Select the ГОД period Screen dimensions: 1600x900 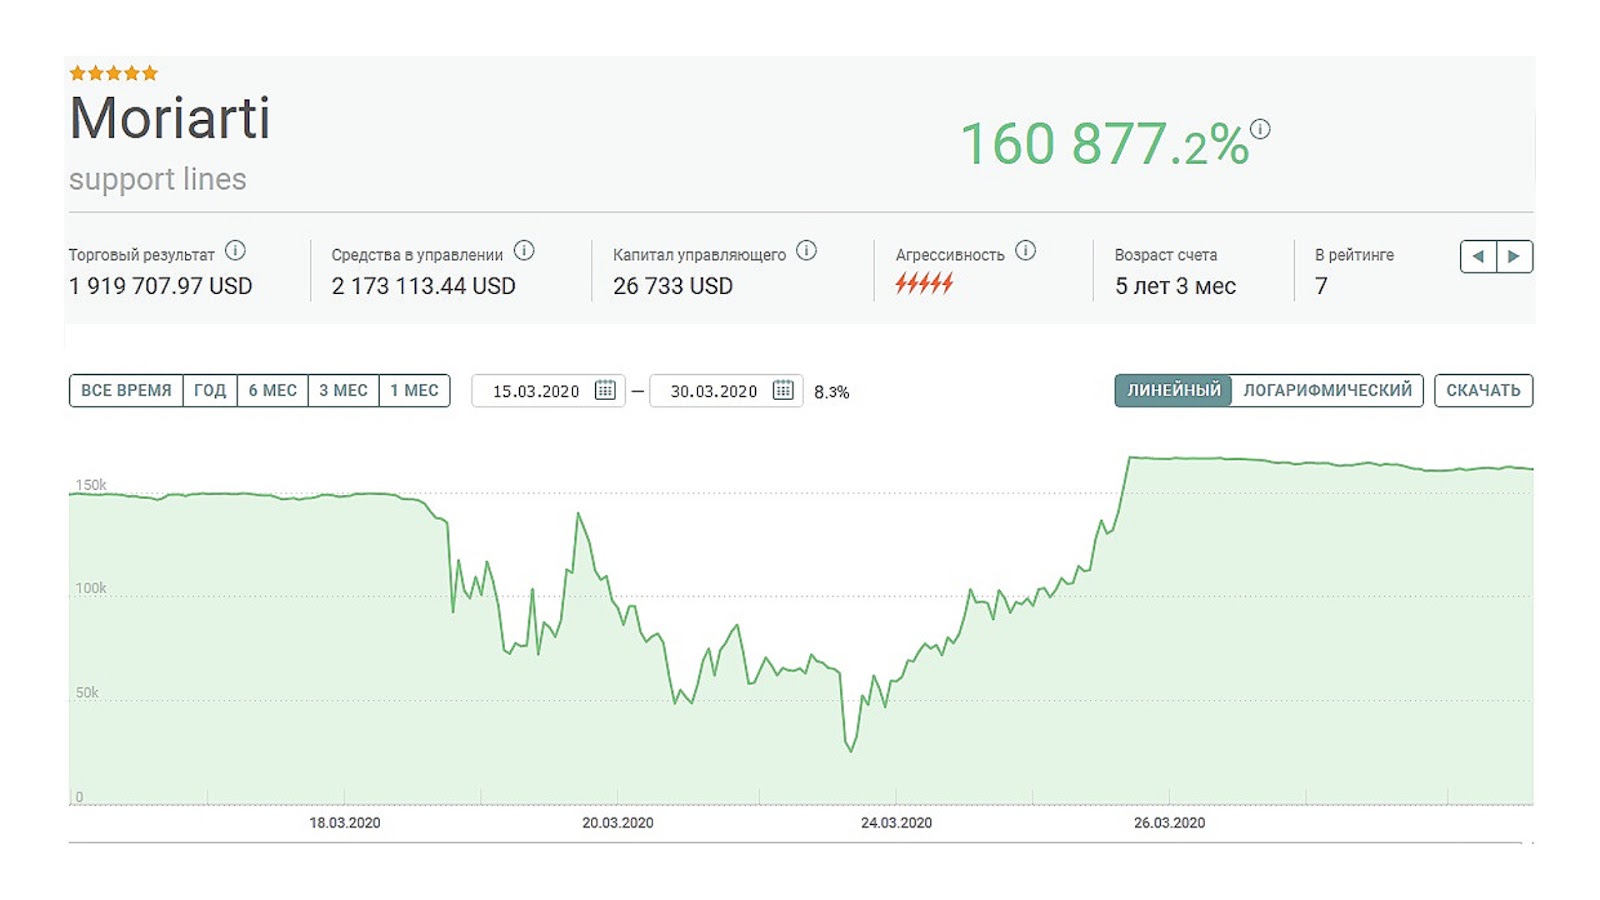210,390
